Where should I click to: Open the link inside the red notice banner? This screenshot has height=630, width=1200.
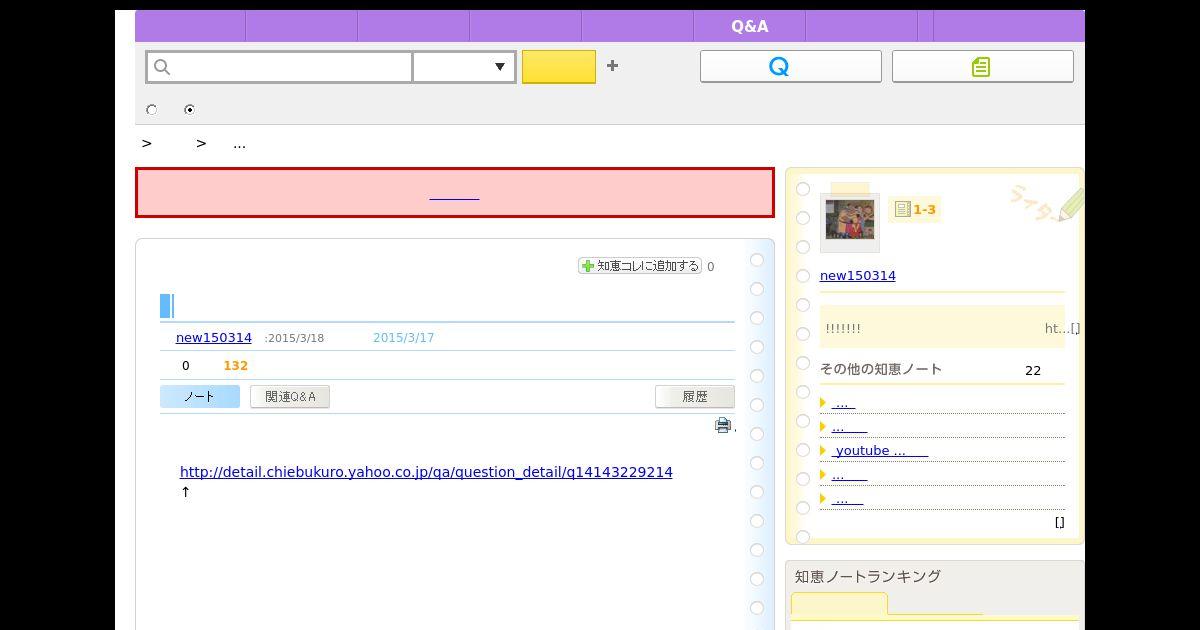coord(454,193)
